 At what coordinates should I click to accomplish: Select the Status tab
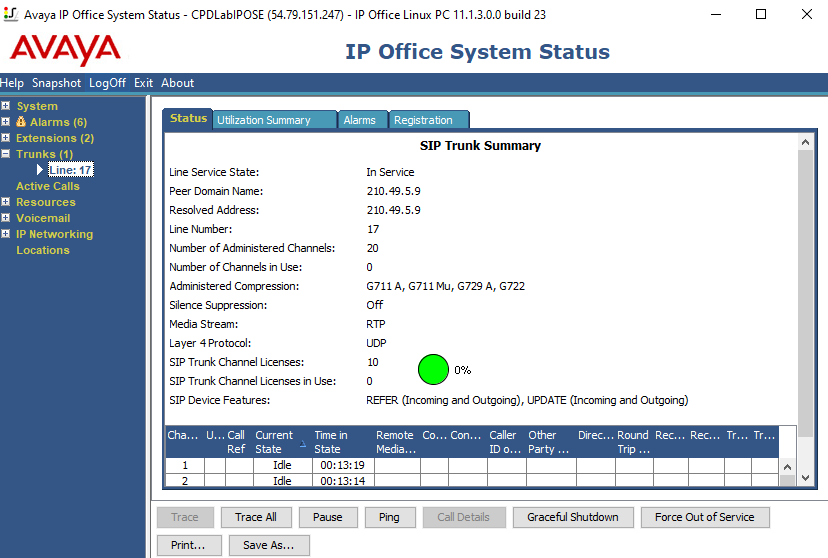[x=188, y=118]
